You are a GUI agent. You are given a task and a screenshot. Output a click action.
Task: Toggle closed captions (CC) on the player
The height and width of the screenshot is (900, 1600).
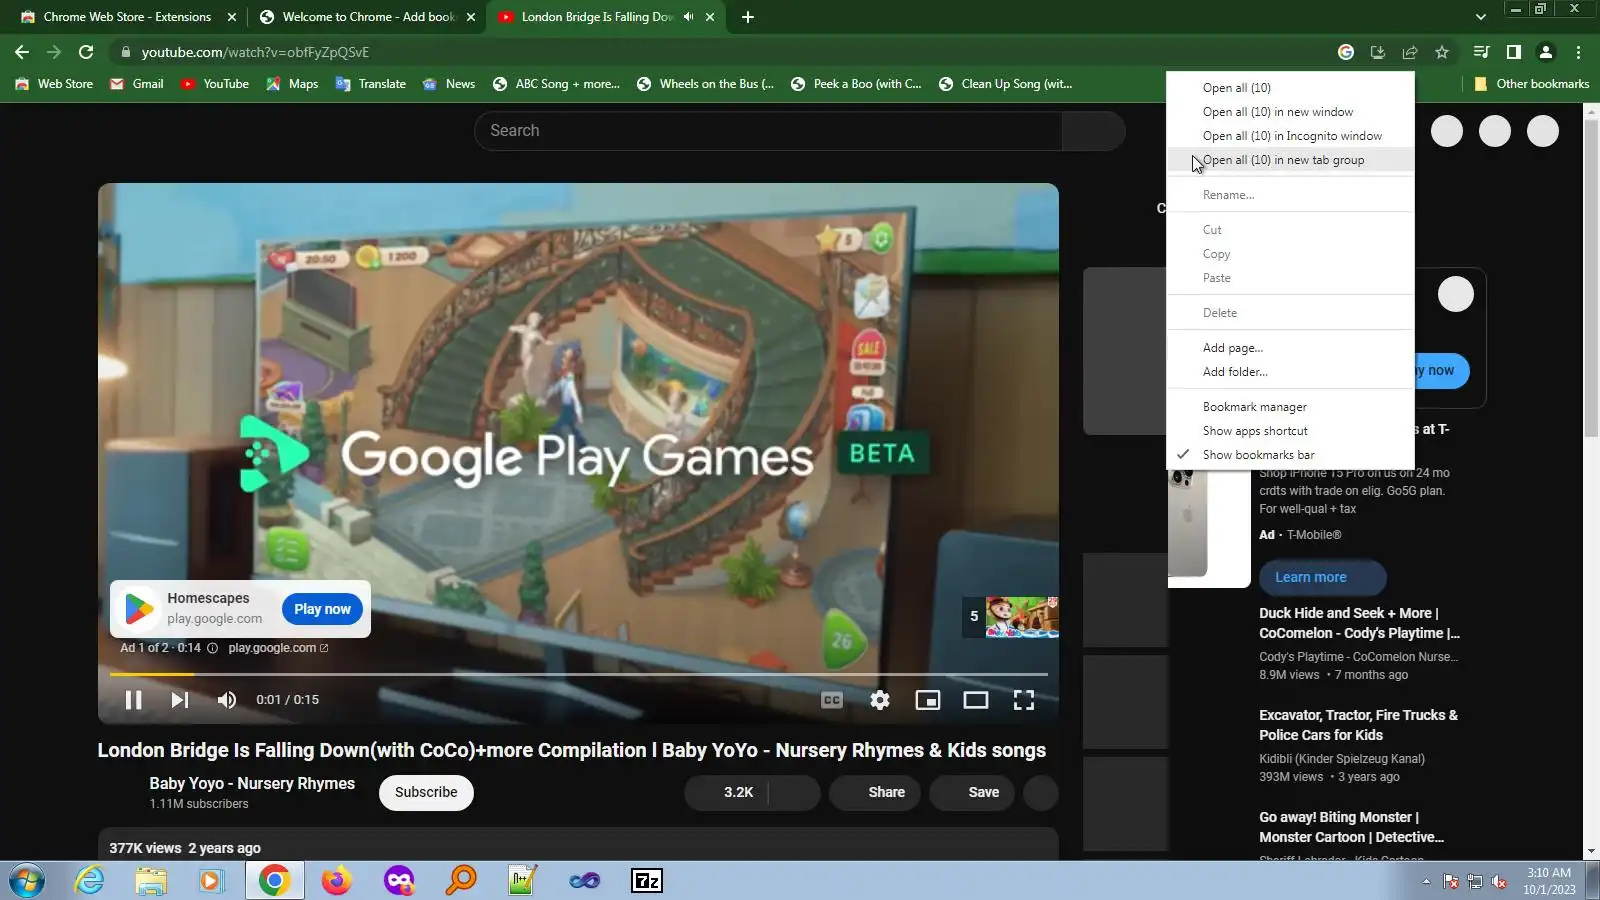point(832,700)
